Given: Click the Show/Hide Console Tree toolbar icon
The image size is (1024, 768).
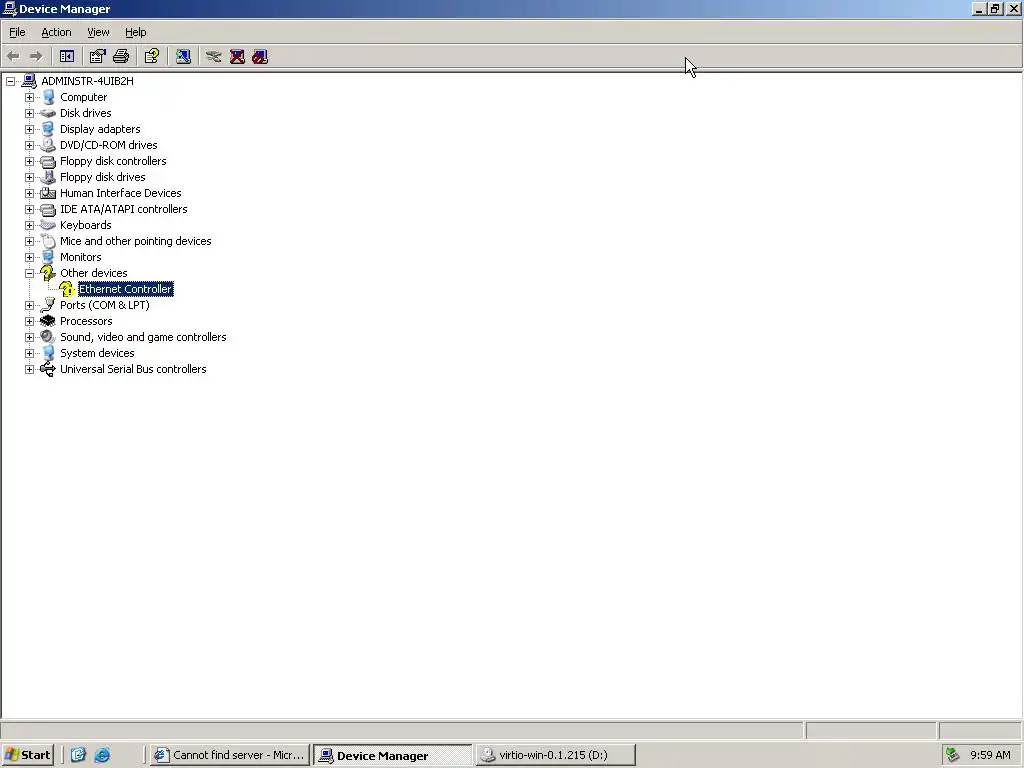Looking at the screenshot, I should click(67, 57).
